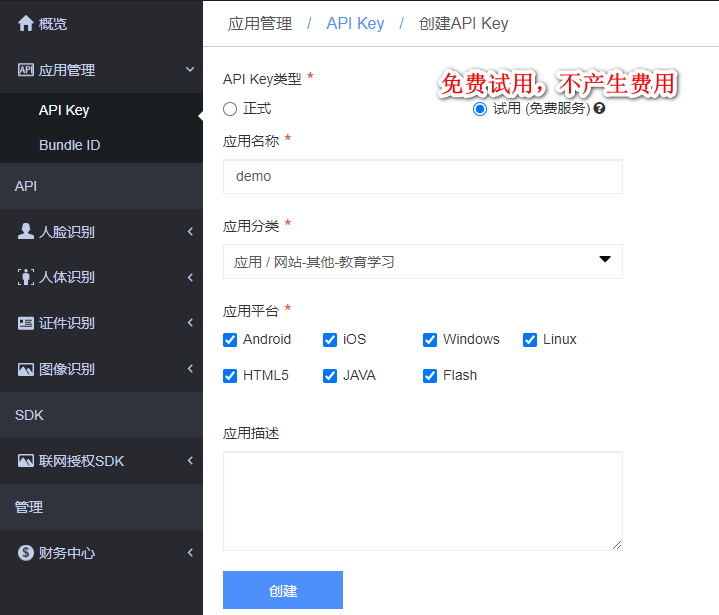This screenshot has width=719, height=615.
Task: Go to API Key breadcrumb link
Action: coord(355,23)
